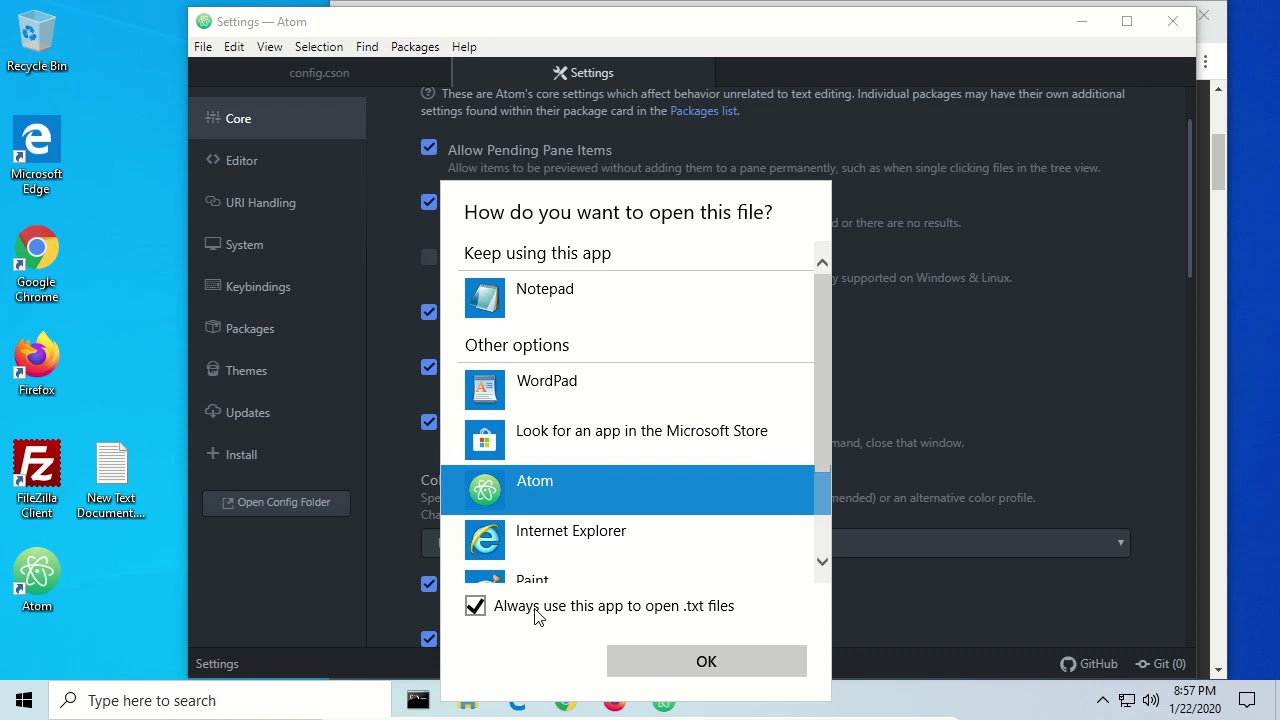This screenshot has width=1280, height=720.
Task: Open the Action Center notifications icon
Action: tap(1247, 700)
